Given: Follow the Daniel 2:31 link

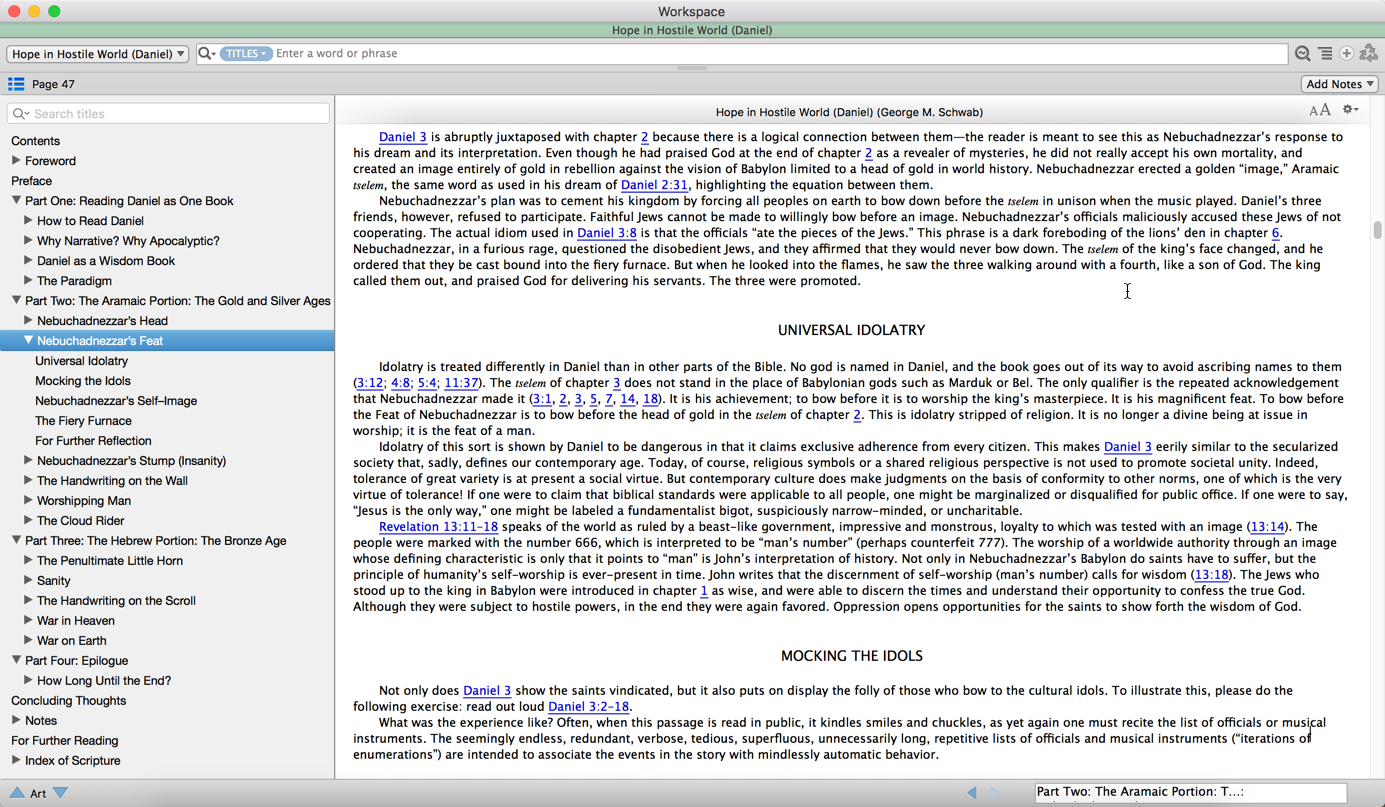Looking at the screenshot, I should click(x=654, y=185).
